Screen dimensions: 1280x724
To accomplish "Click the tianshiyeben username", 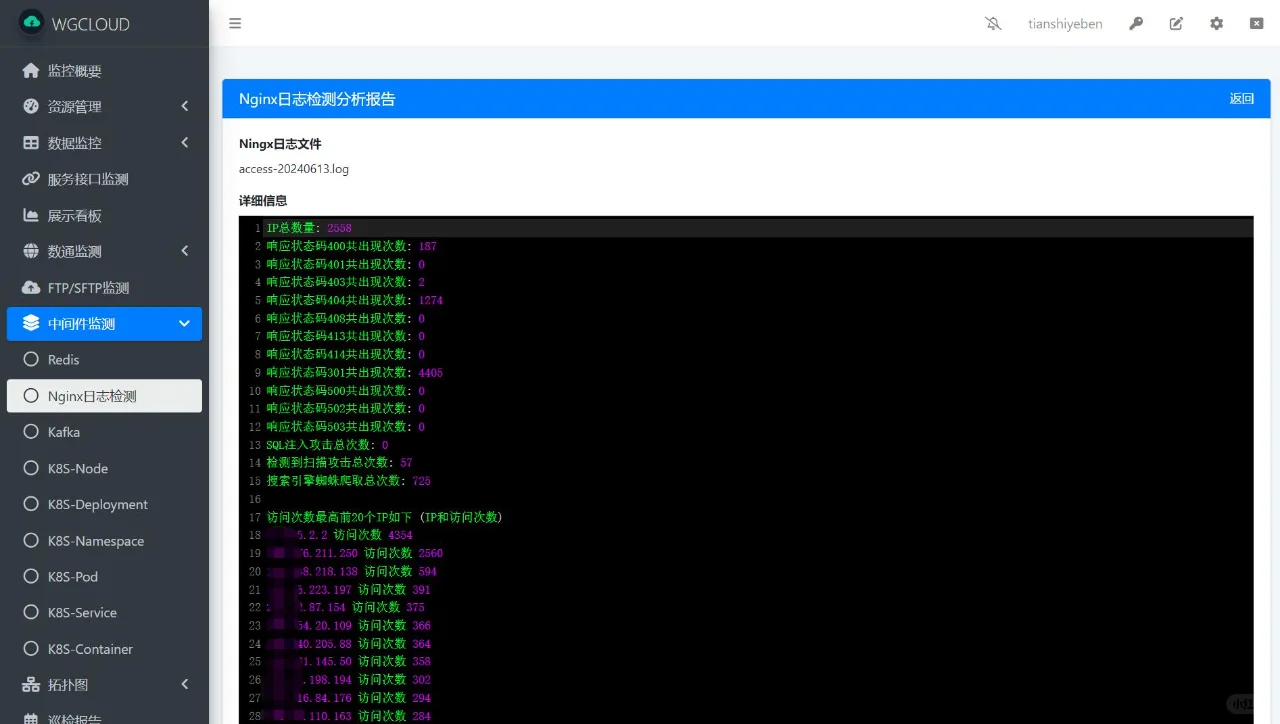I will 1065,24.
